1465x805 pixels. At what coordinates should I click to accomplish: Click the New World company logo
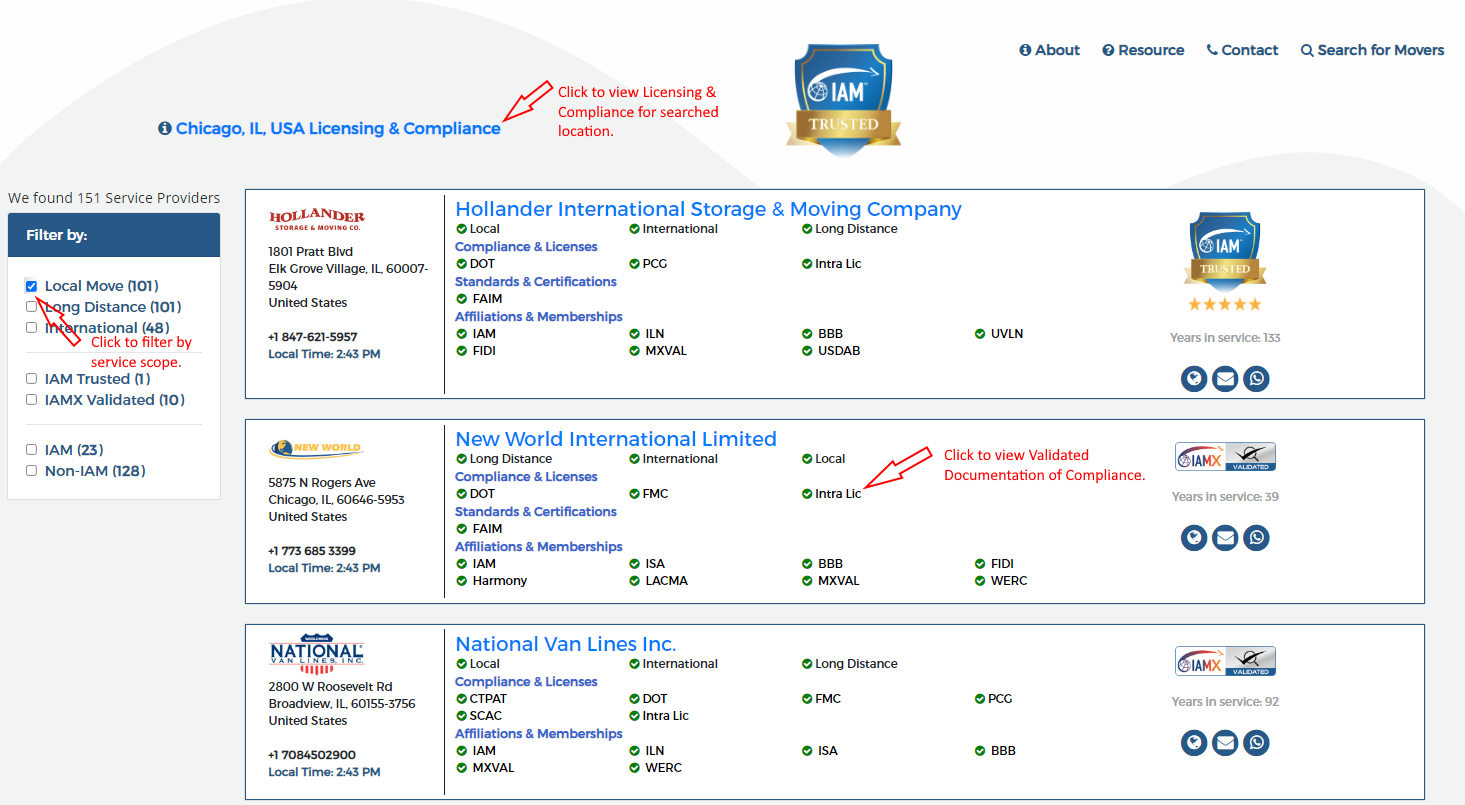point(316,448)
